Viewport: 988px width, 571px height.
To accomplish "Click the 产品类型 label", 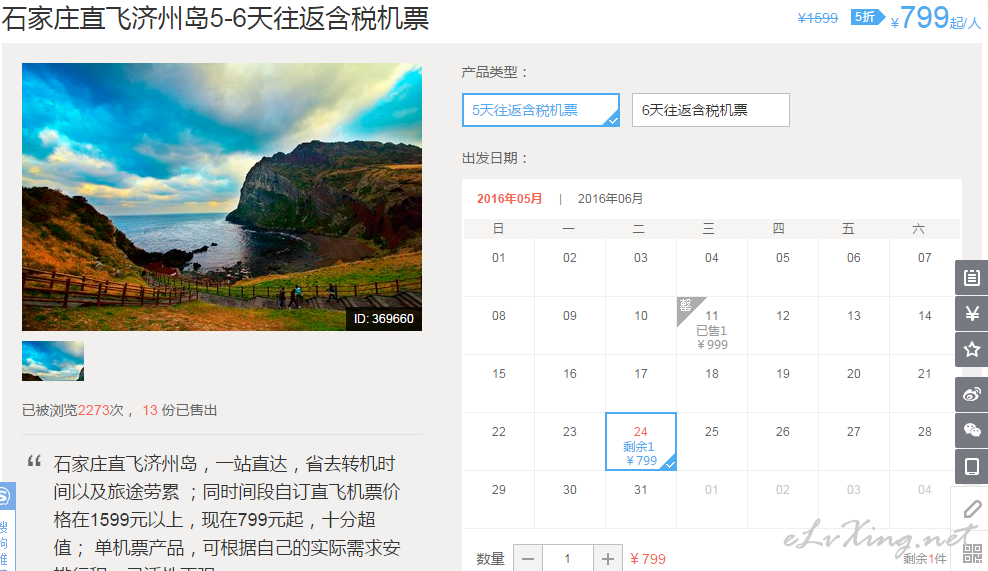I will tap(494, 72).
